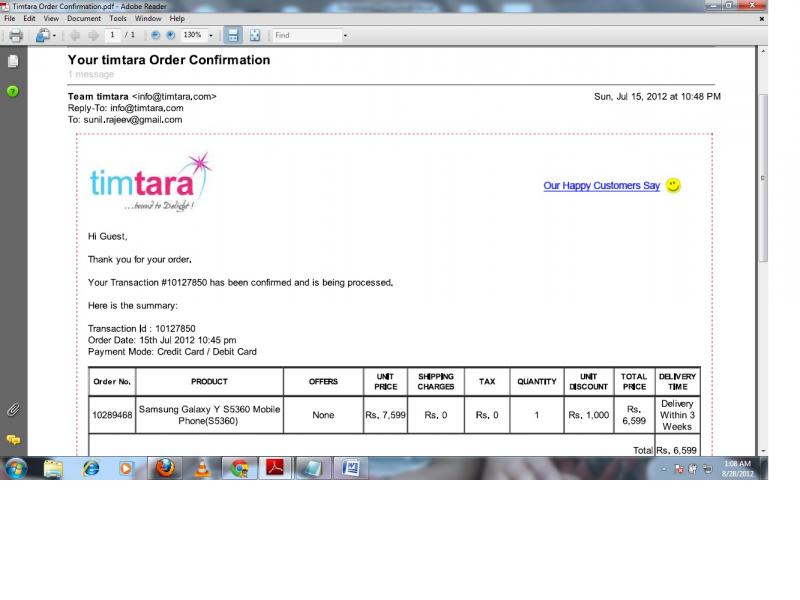The height and width of the screenshot is (600, 800).
Task: Open the collaborate icon's dropdown arrow
Action: click(54, 35)
